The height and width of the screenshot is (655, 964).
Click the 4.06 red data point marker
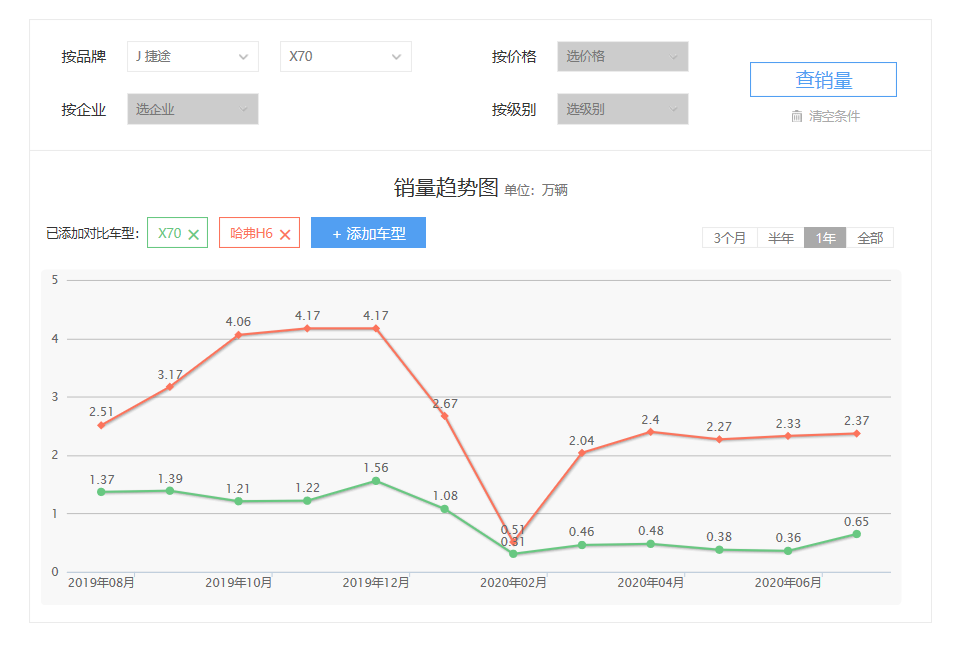(238, 335)
